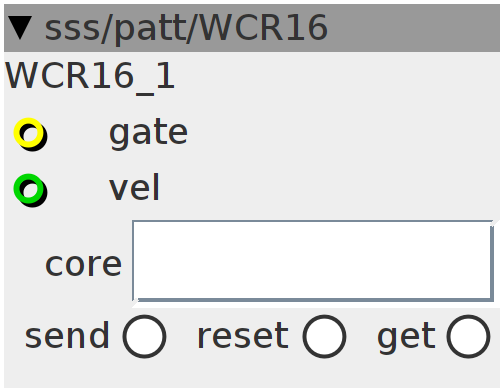The width and height of the screenshot is (504, 392).
Task: Click the core attribute label
Action: point(83,265)
